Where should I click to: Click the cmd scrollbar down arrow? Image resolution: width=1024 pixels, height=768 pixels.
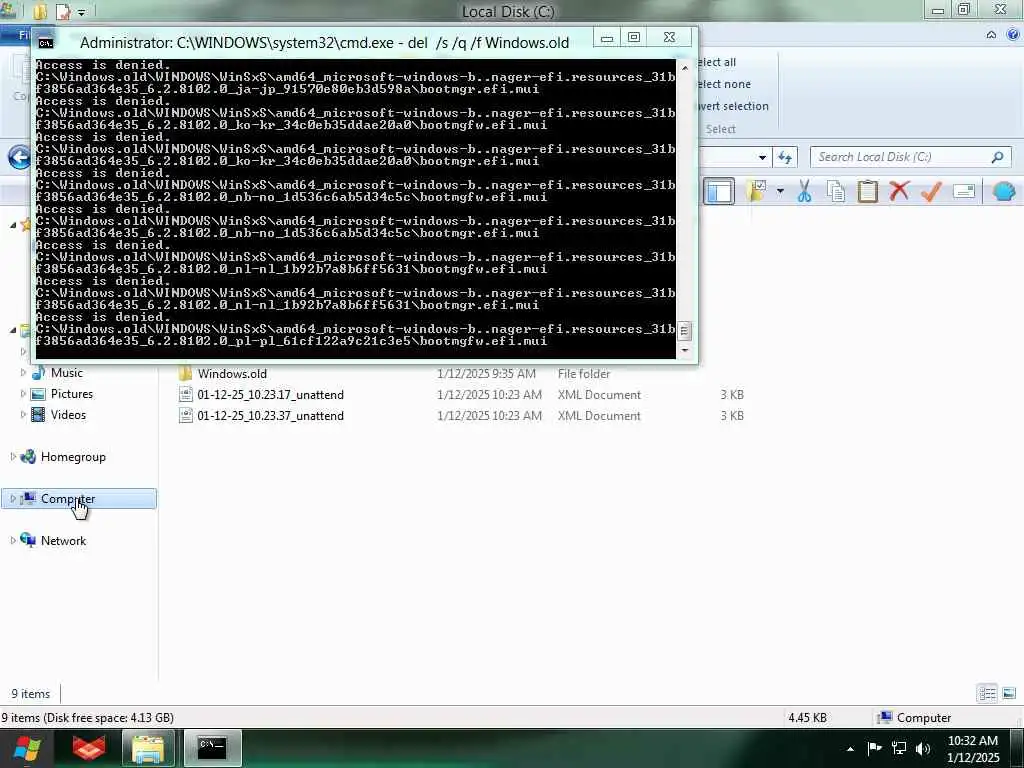(x=684, y=350)
